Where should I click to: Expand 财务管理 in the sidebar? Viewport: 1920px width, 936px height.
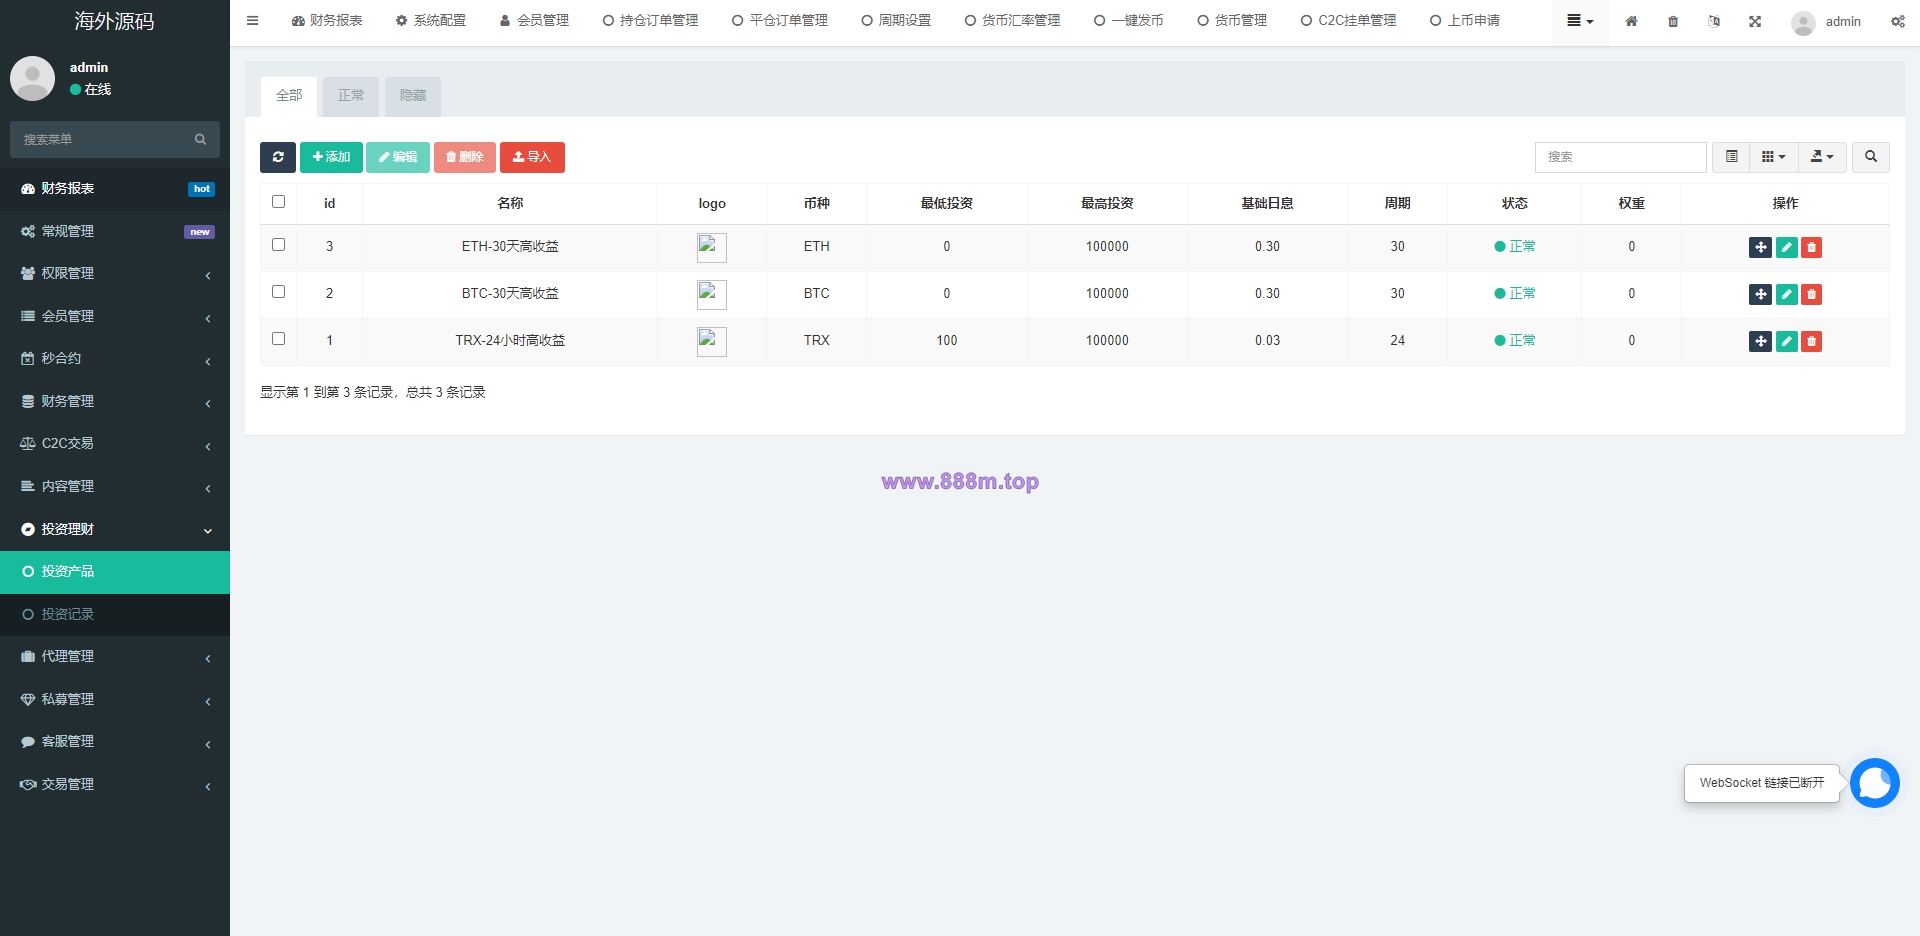coord(115,401)
